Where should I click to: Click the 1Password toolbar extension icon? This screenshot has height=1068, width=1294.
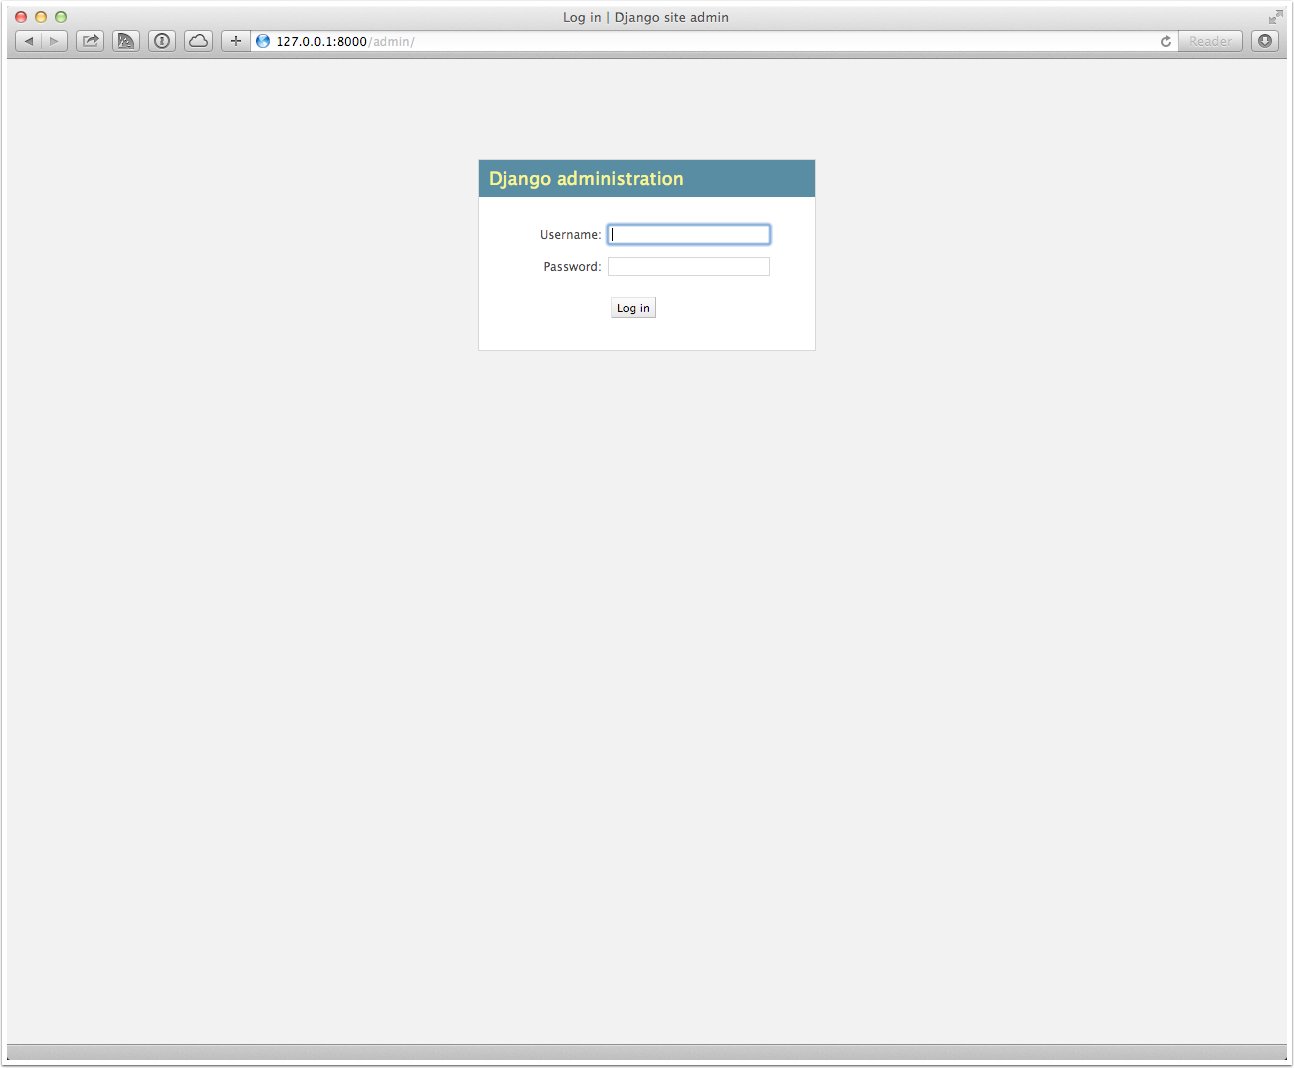click(x=162, y=41)
